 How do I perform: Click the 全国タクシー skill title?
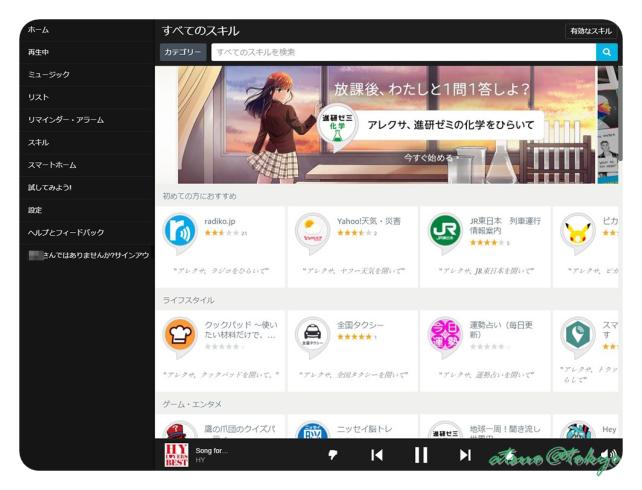click(x=360, y=325)
